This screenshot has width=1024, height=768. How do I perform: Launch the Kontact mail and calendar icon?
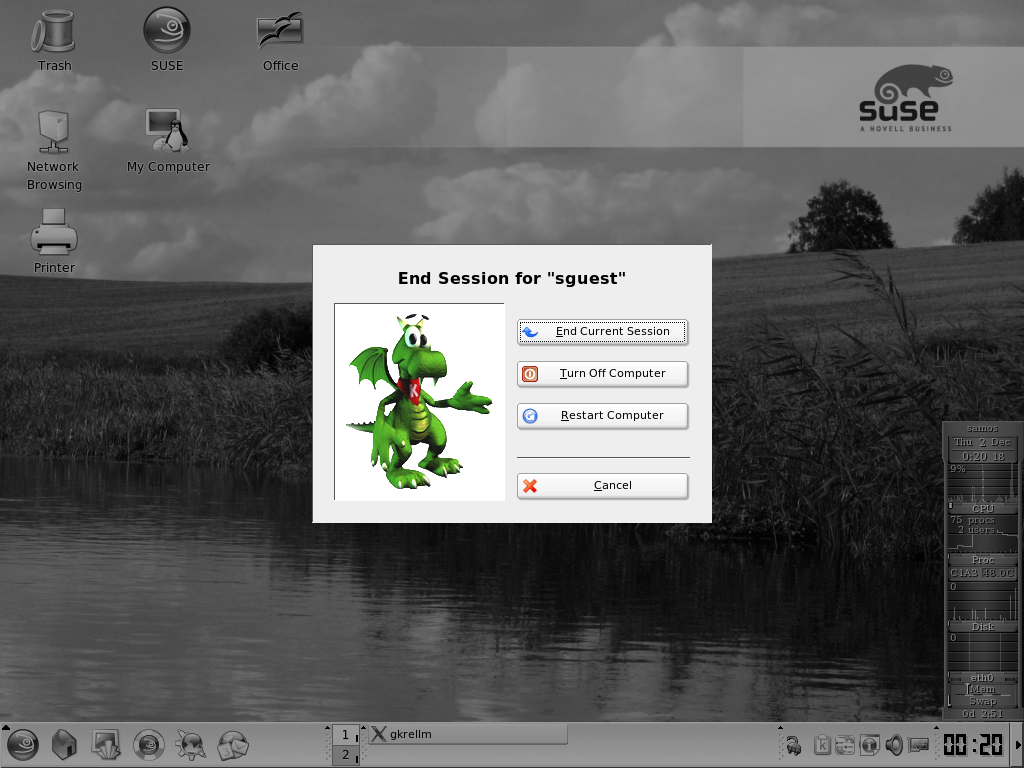[232, 745]
